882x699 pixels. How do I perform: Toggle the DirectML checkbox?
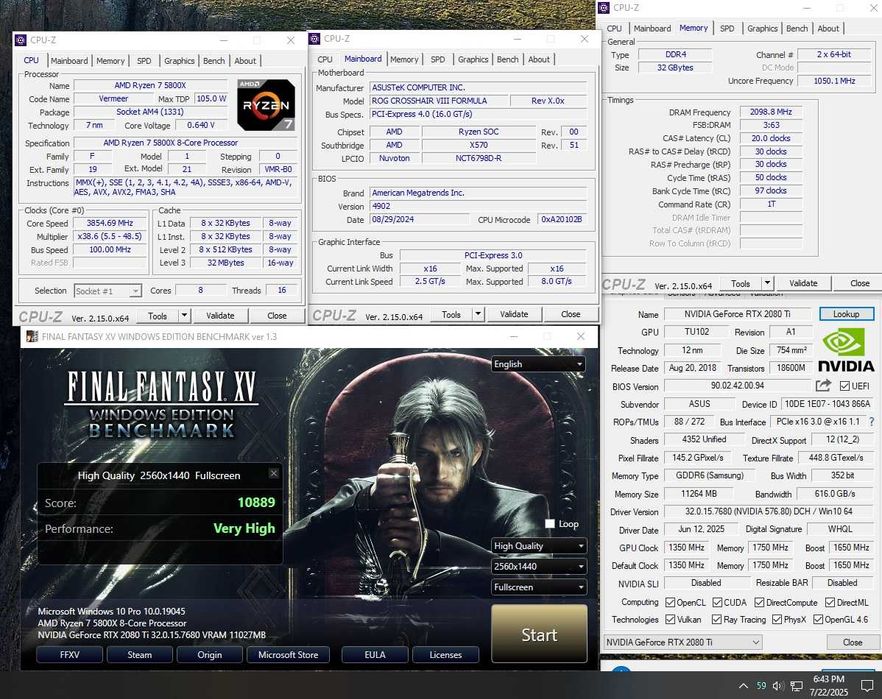(830, 602)
